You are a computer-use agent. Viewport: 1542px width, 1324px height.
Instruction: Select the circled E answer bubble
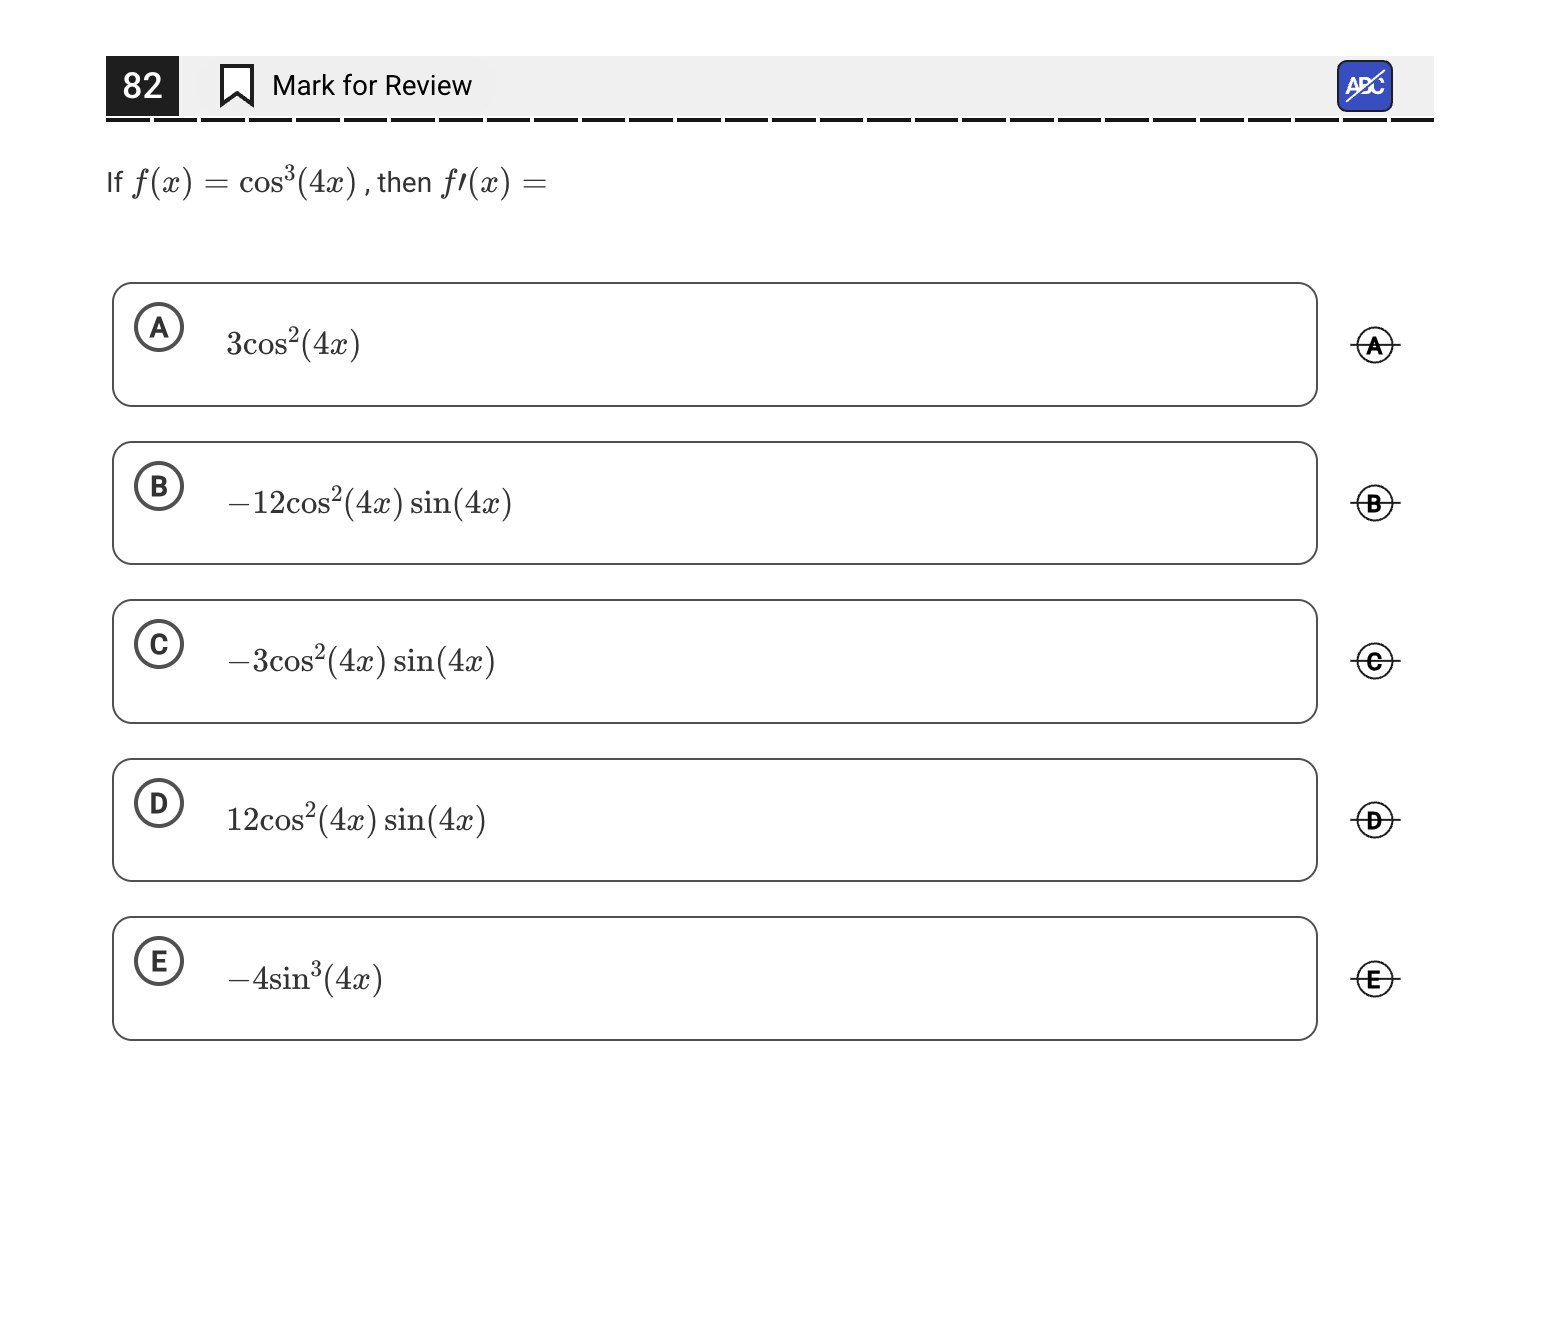[159, 961]
